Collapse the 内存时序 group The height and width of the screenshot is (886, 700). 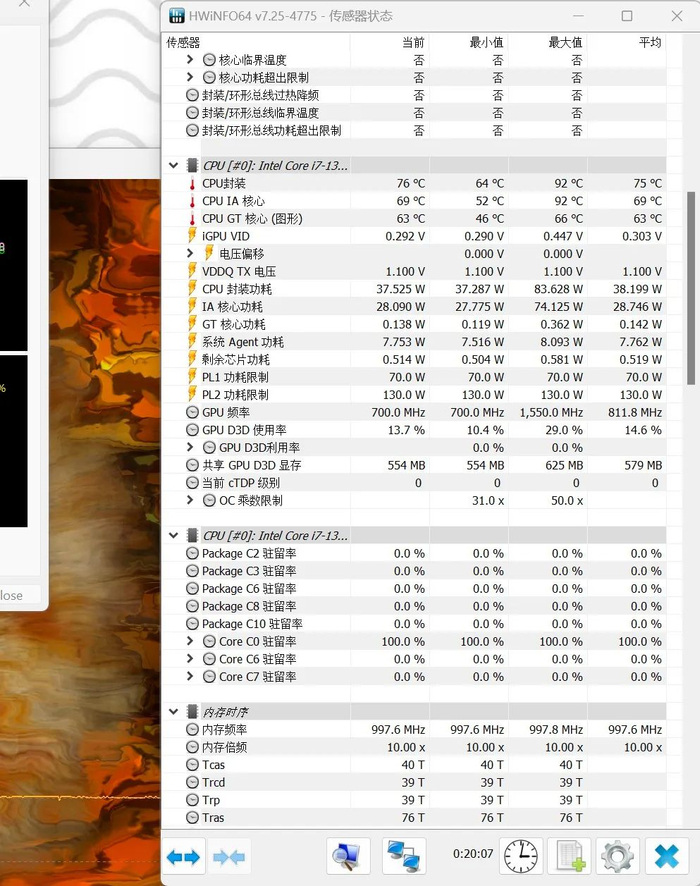[x=173, y=712]
